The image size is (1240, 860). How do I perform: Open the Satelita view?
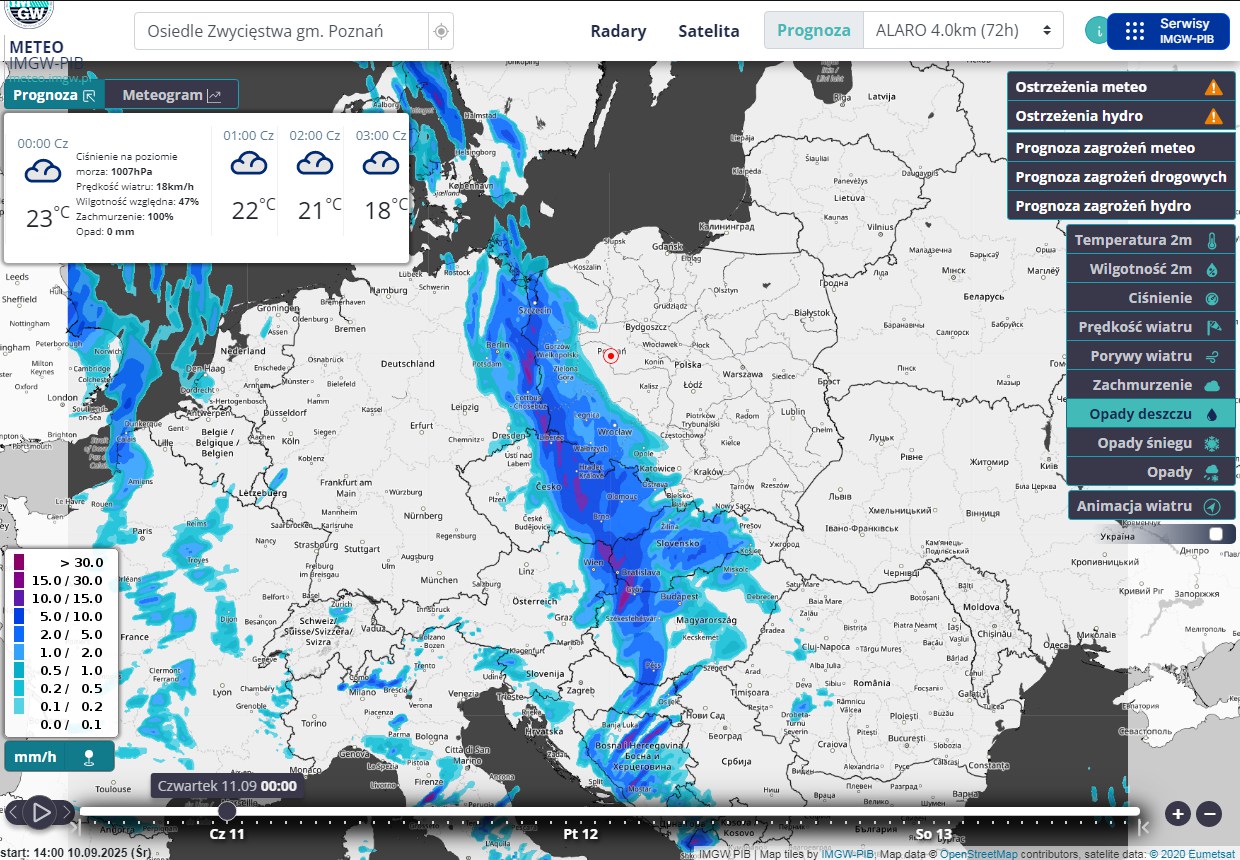[709, 31]
